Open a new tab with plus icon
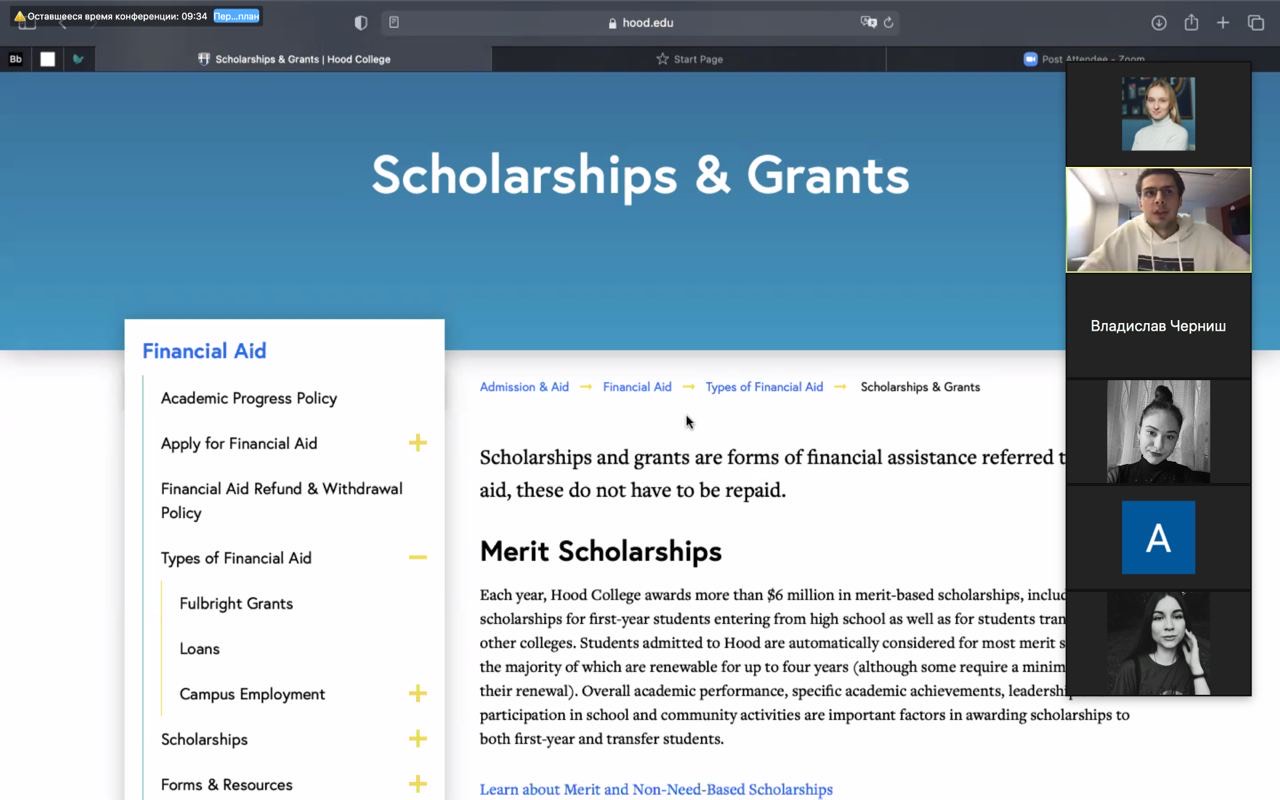This screenshot has height=800, width=1280. (1223, 23)
